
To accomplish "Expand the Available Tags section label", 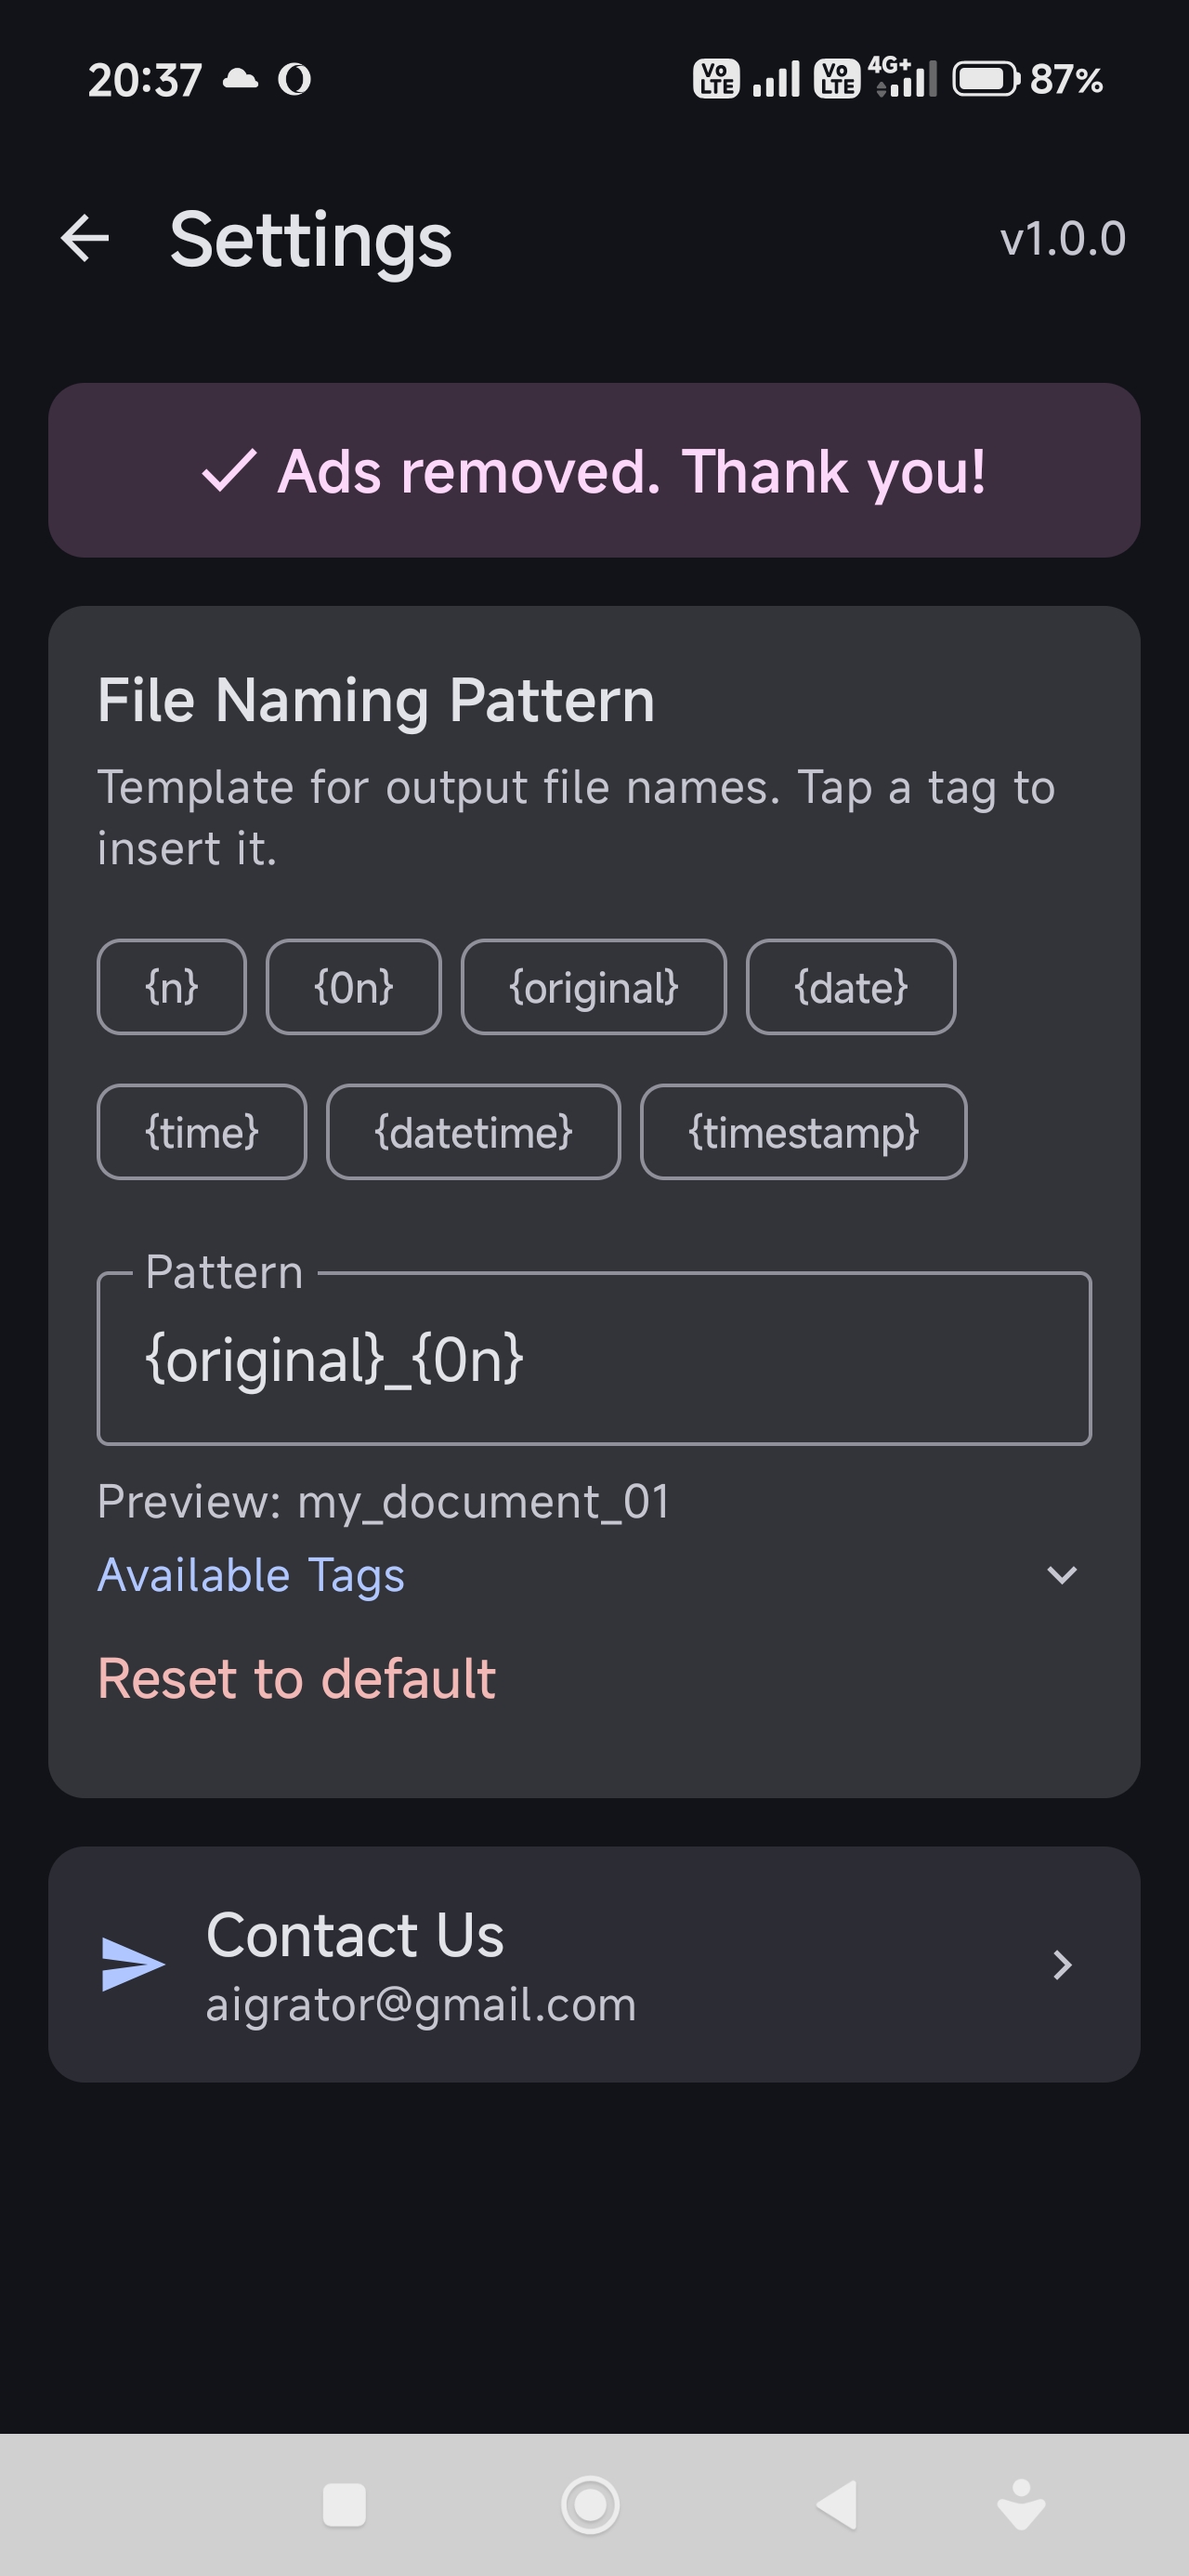I will coord(251,1576).
